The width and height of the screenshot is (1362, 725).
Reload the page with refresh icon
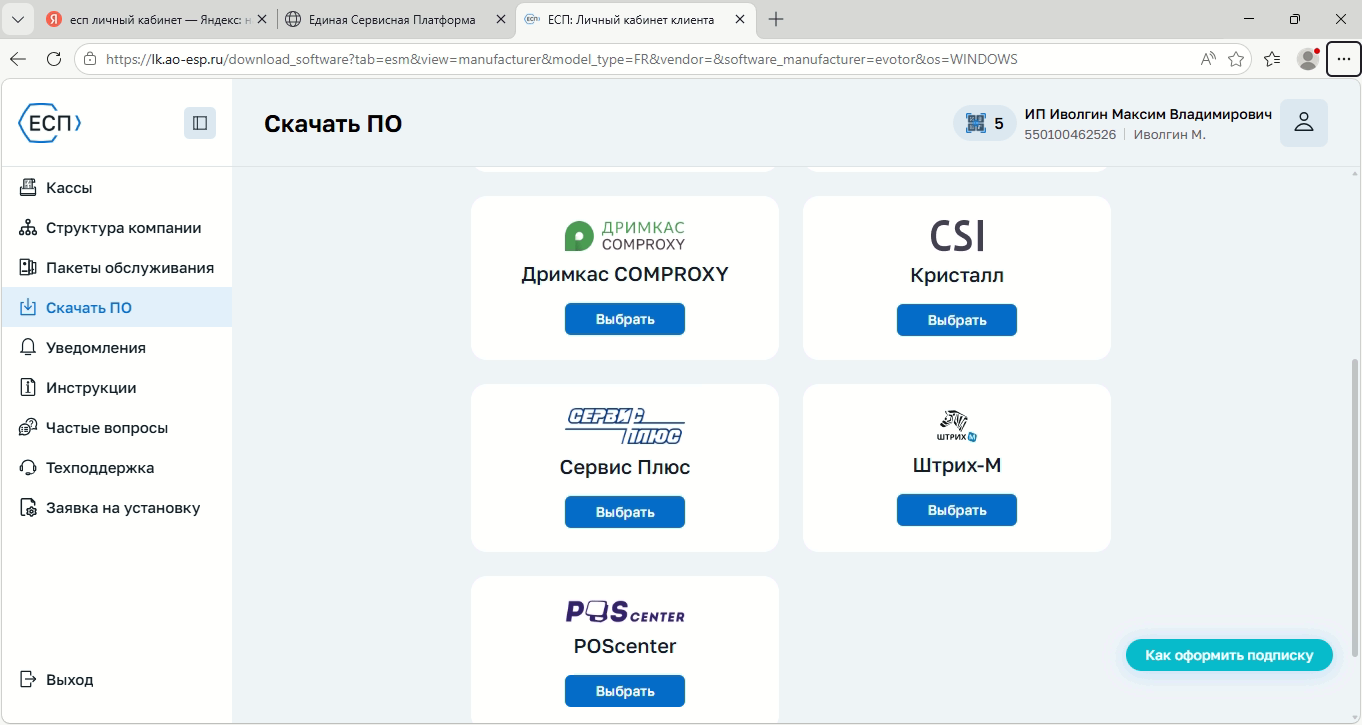tap(54, 59)
